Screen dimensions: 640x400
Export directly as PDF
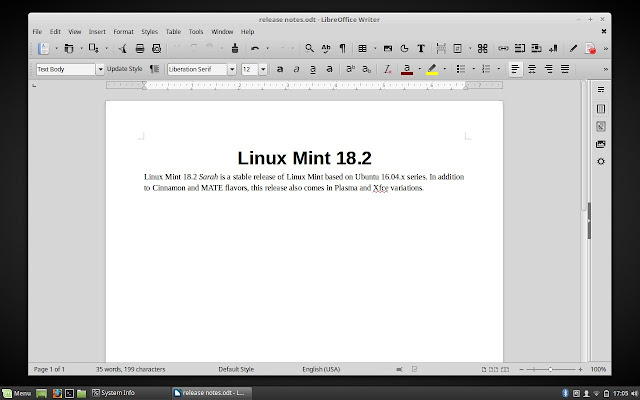(x=122, y=49)
